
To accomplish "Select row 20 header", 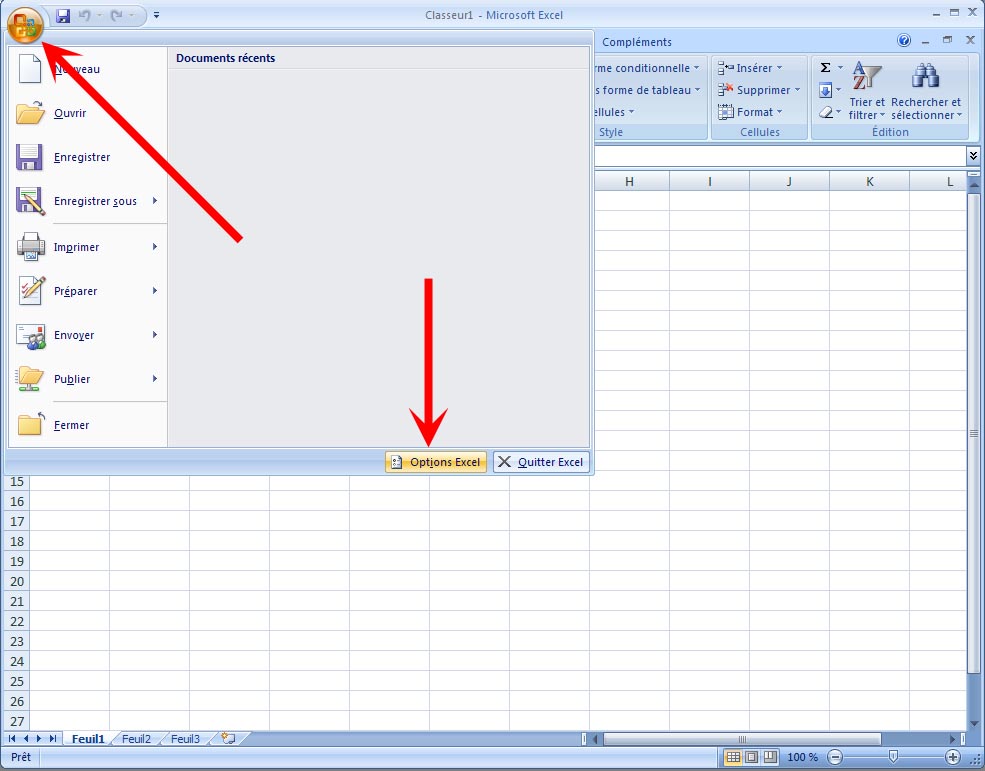I will (x=17, y=581).
